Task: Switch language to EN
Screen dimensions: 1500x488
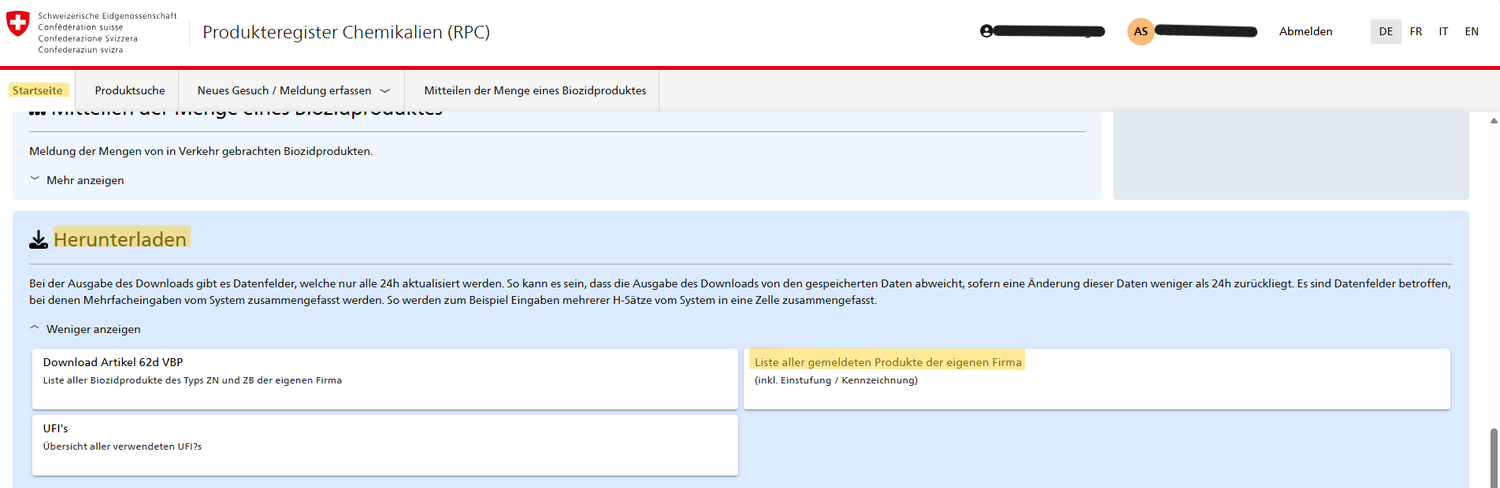Action: 1471,31
